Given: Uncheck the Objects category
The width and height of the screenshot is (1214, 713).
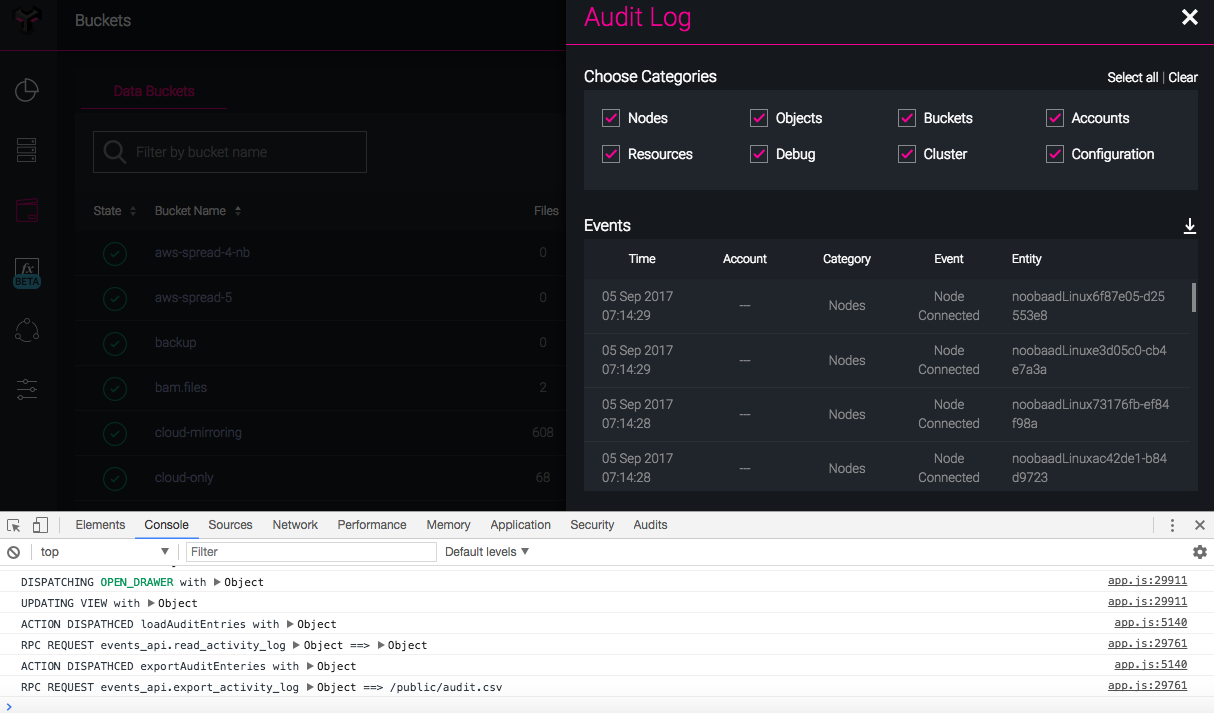Looking at the screenshot, I should tap(759, 118).
